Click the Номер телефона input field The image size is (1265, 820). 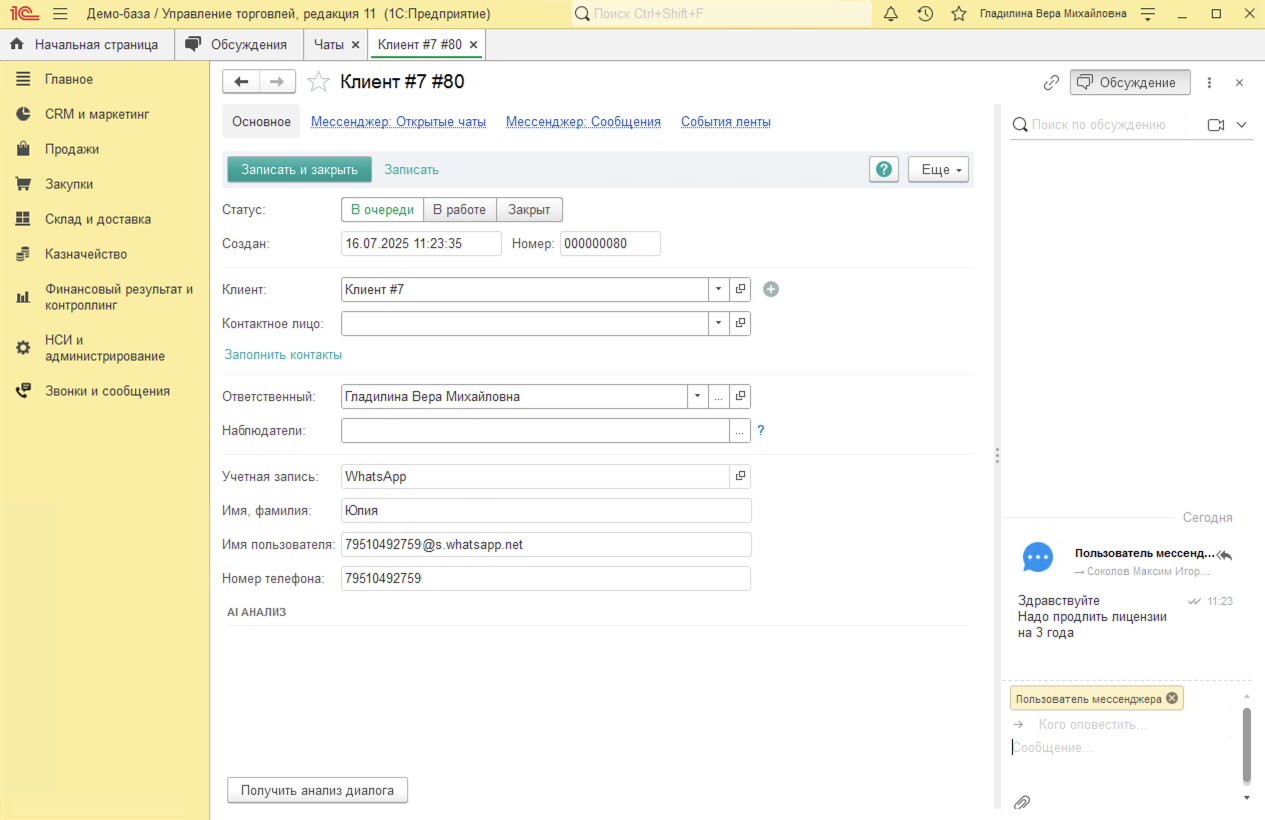coord(545,579)
